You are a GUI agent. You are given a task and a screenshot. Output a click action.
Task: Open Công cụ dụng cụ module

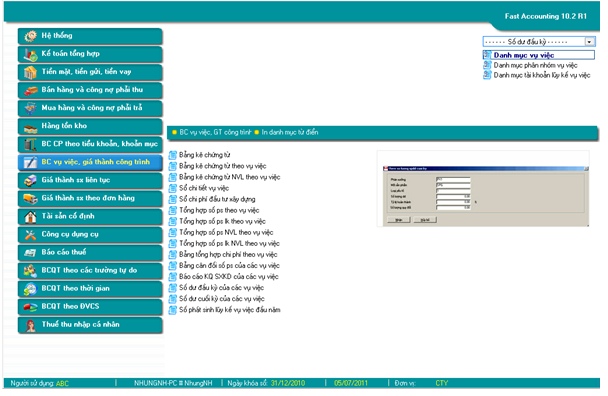pos(90,234)
